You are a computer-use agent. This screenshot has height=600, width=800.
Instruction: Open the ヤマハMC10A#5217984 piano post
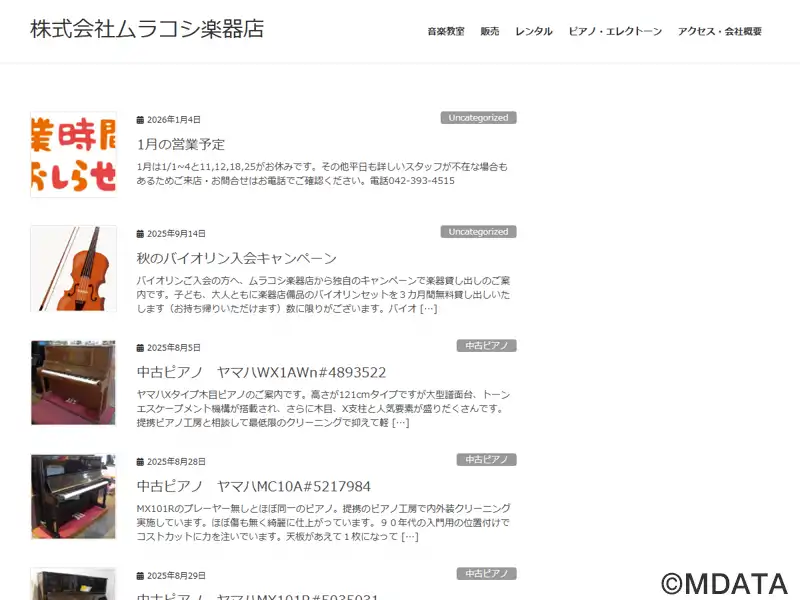click(x=254, y=486)
